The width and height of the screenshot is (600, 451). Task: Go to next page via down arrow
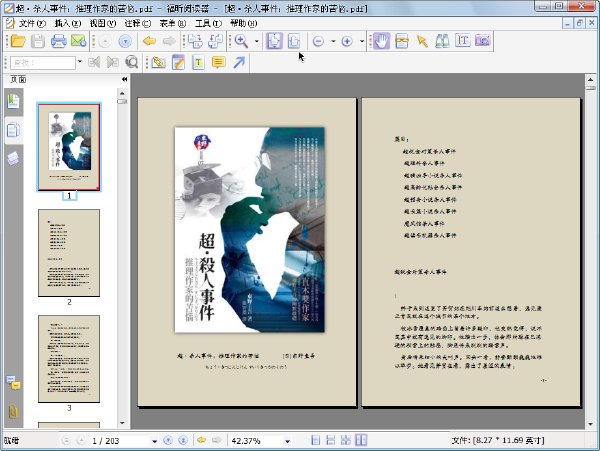coord(125,41)
